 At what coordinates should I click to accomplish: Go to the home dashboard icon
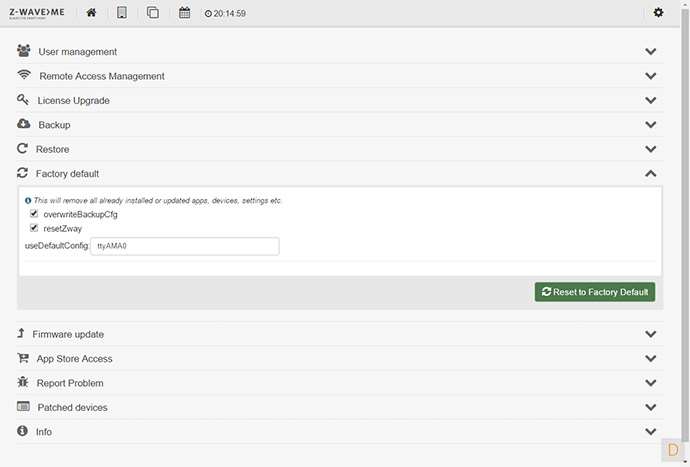92,13
